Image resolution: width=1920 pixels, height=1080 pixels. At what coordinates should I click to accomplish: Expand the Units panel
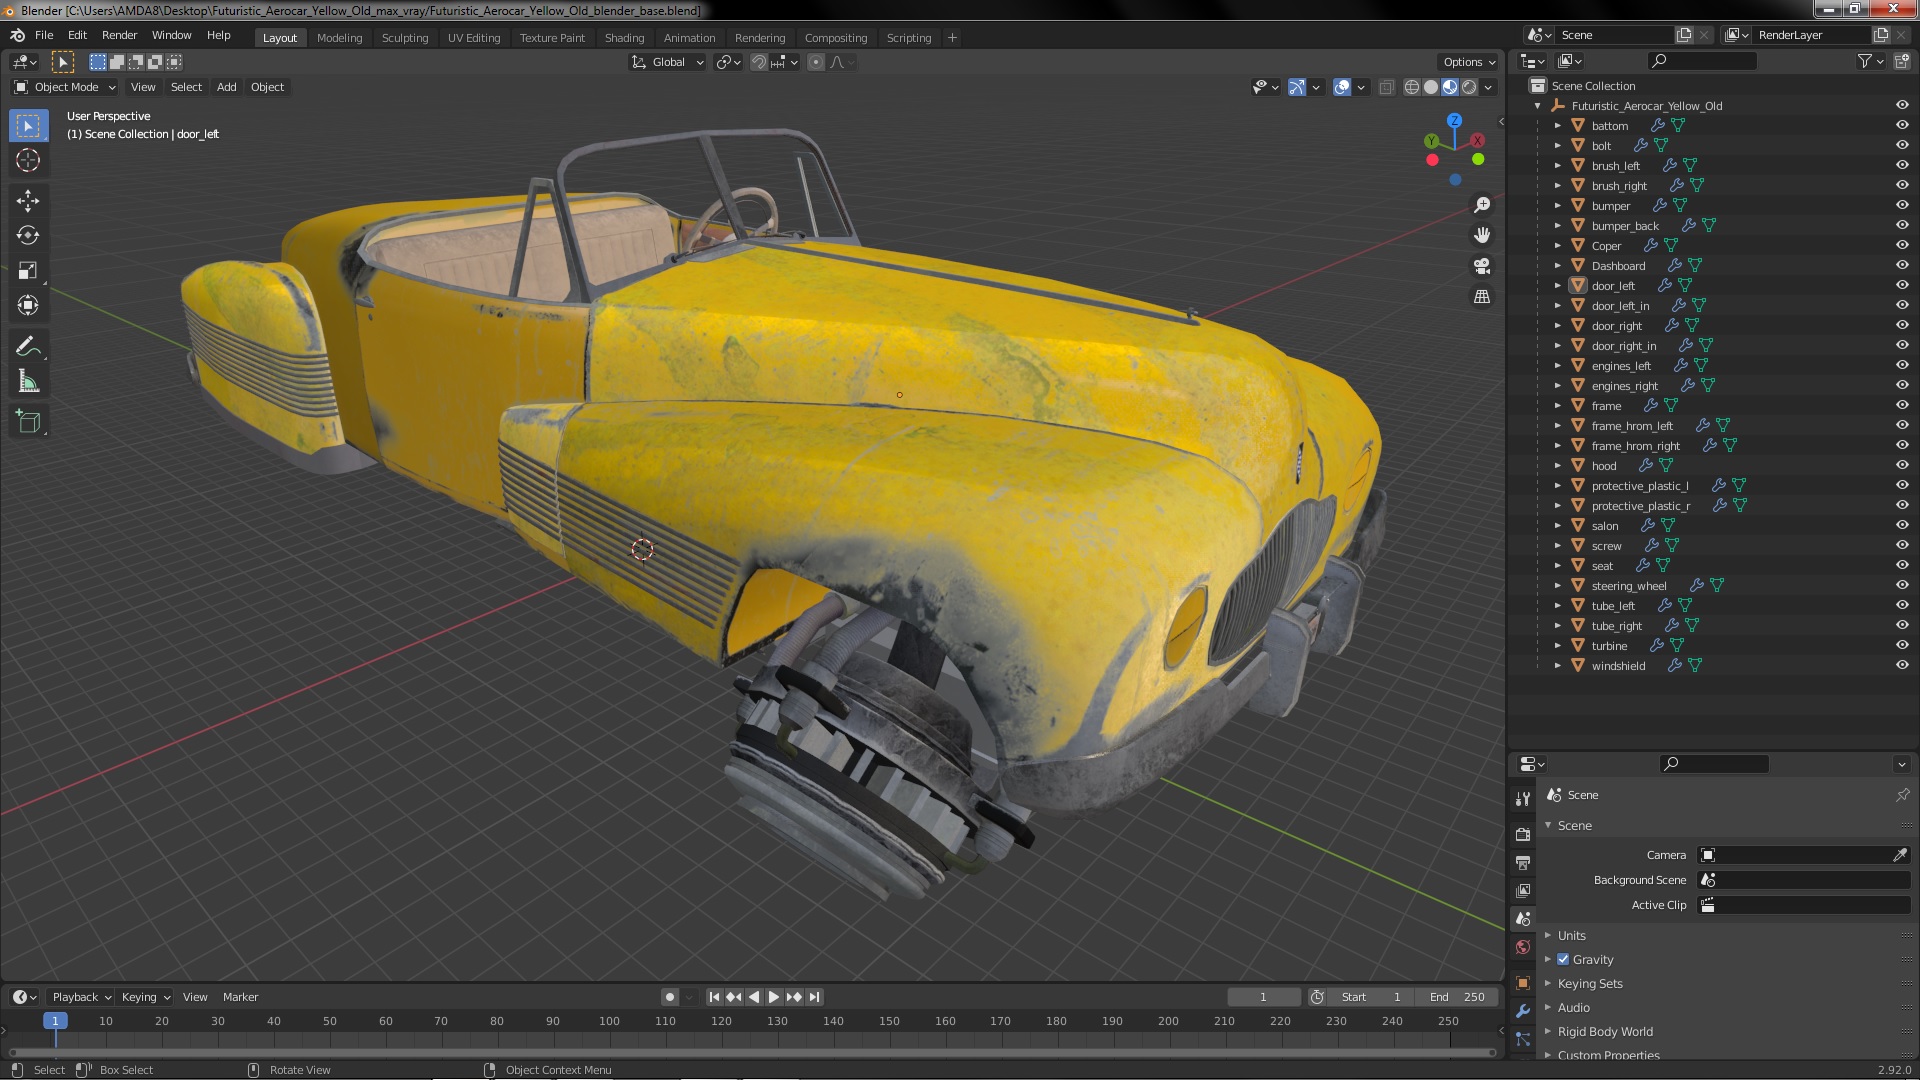[1571, 936]
